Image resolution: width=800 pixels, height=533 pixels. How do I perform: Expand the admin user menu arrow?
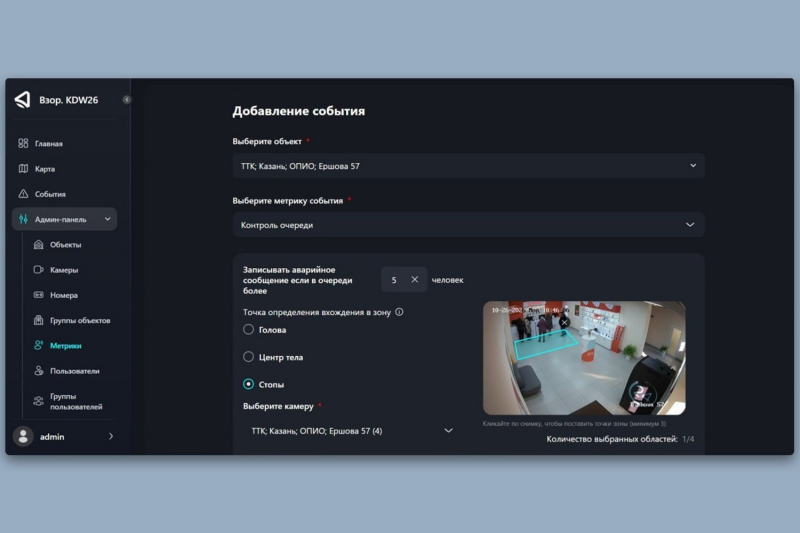coord(111,437)
